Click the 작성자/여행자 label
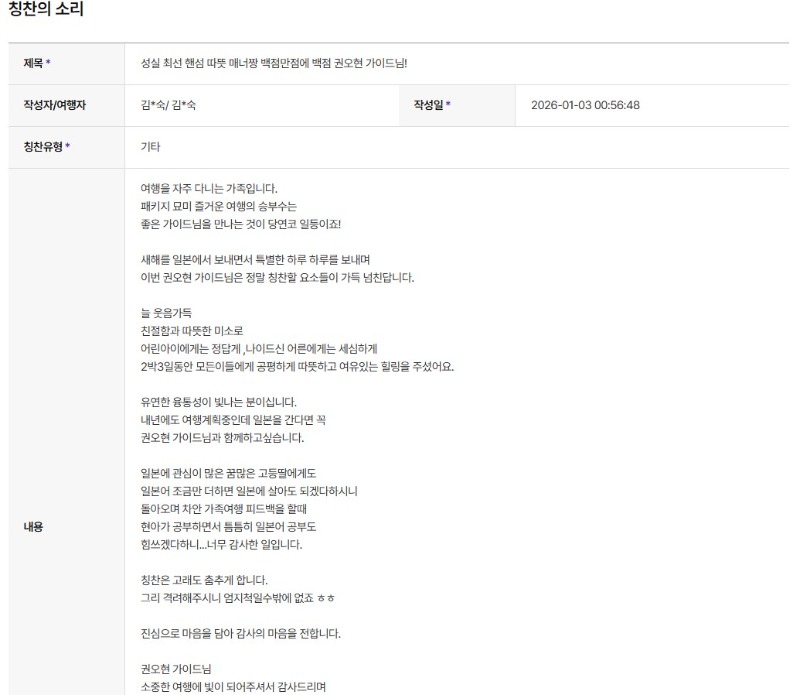The width and height of the screenshot is (800, 695). pyautogui.click(x=55, y=105)
